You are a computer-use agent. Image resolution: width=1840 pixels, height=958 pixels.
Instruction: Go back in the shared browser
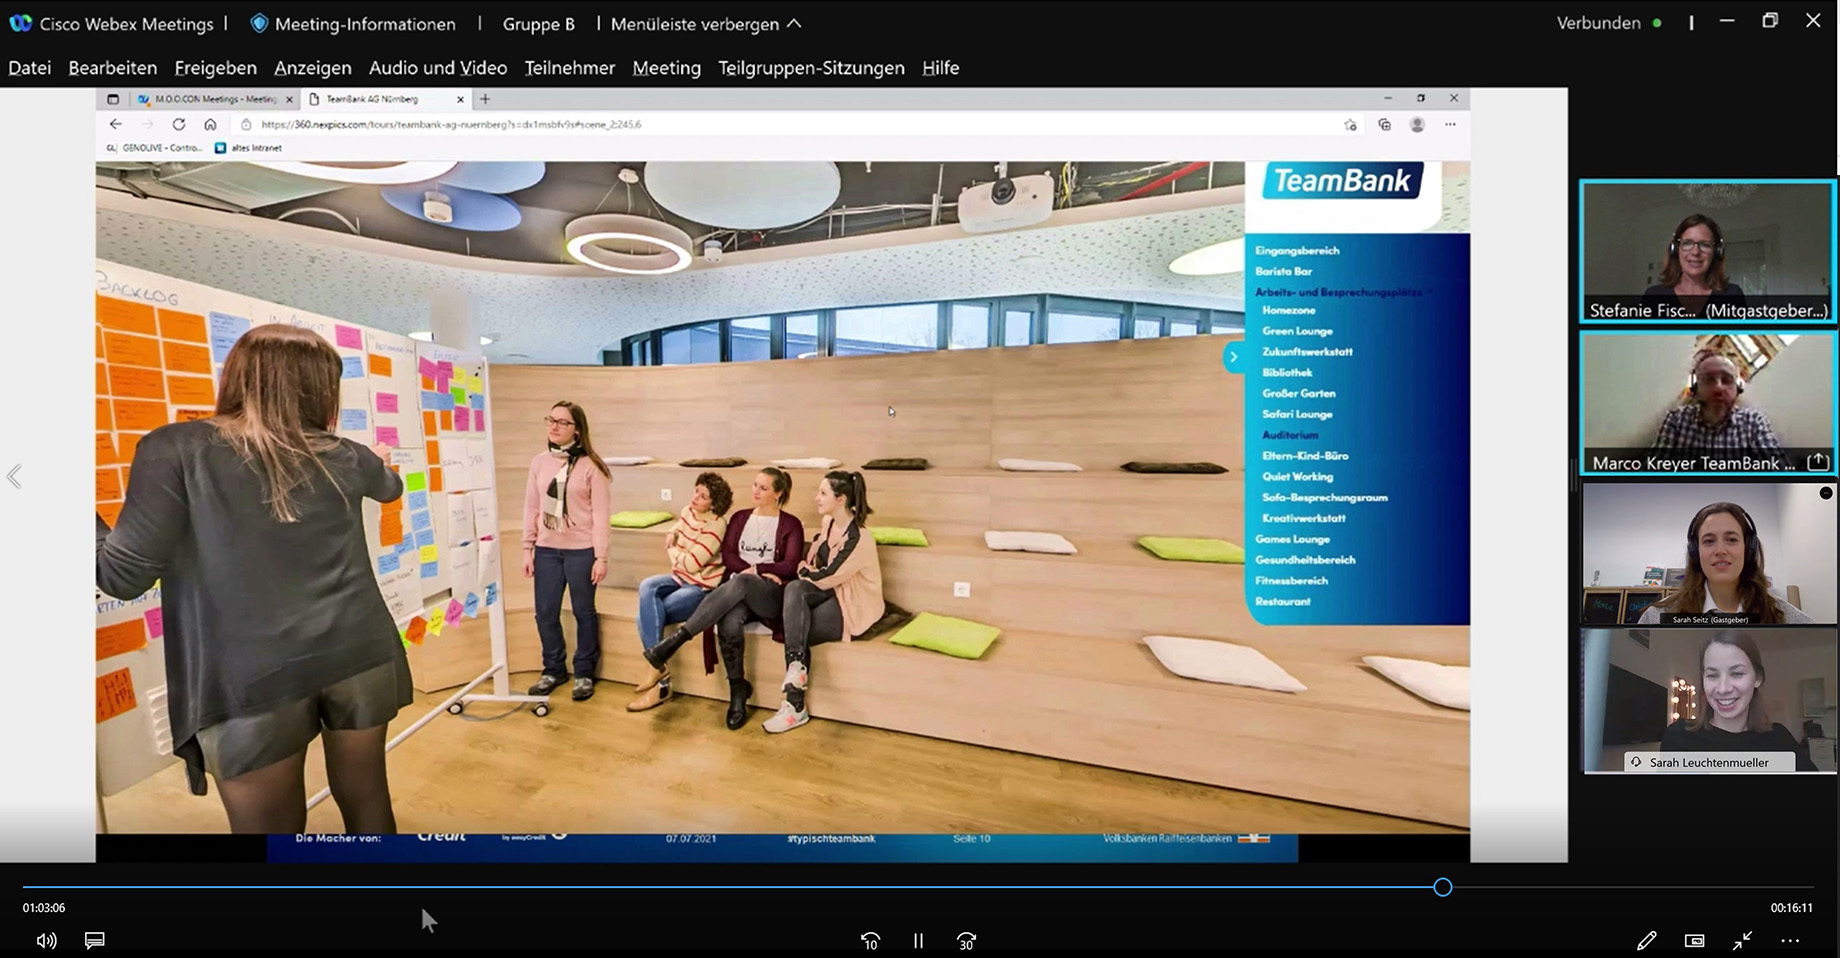(x=116, y=124)
